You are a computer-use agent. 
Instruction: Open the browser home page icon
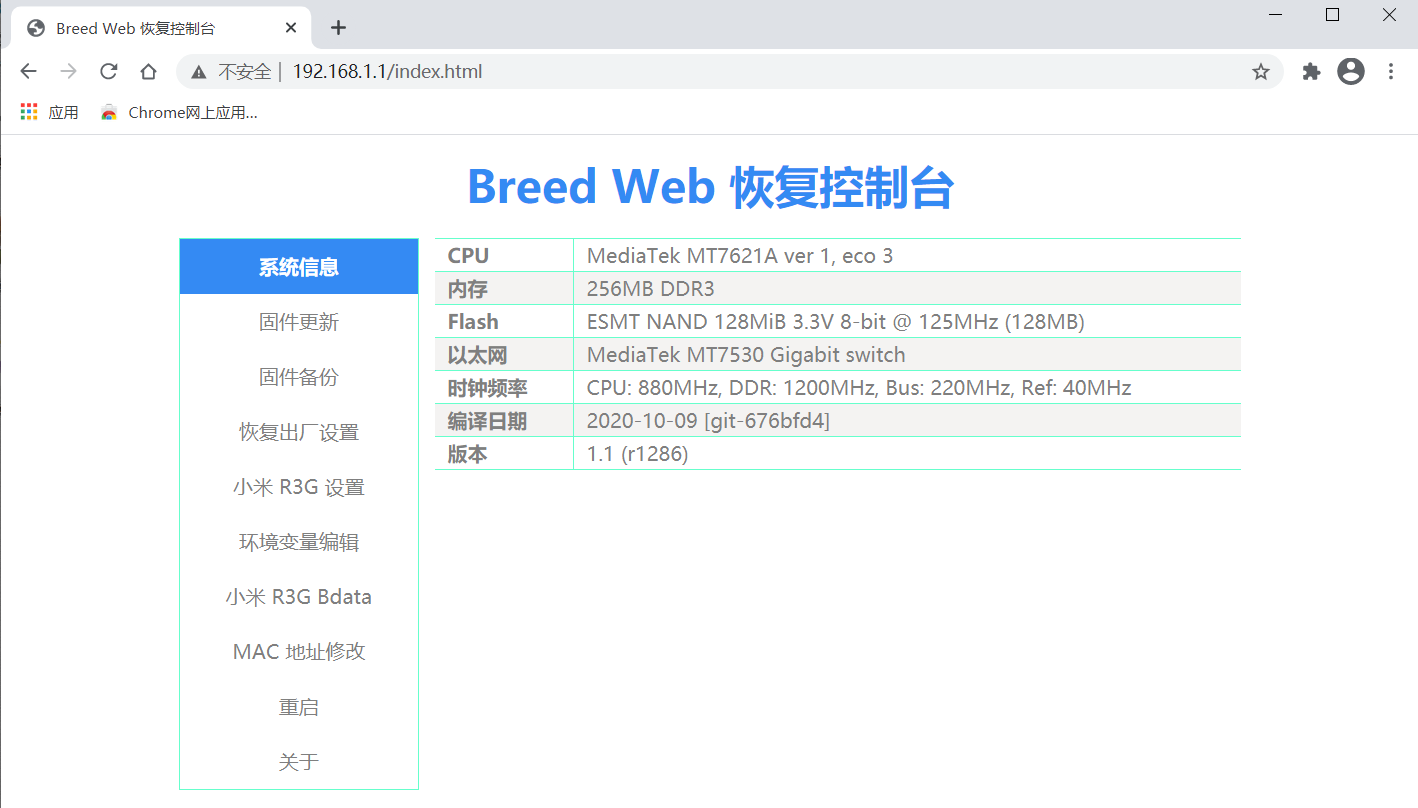(148, 71)
